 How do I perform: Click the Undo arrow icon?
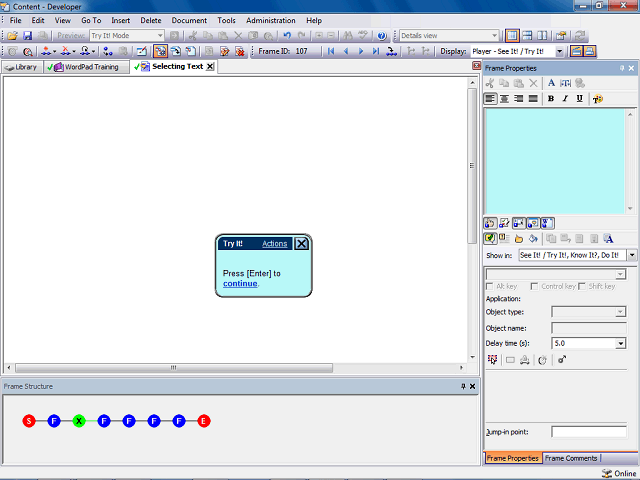coord(287,36)
